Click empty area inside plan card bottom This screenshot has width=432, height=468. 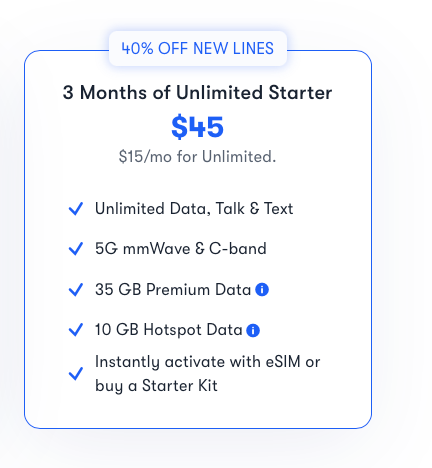point(197,413)
